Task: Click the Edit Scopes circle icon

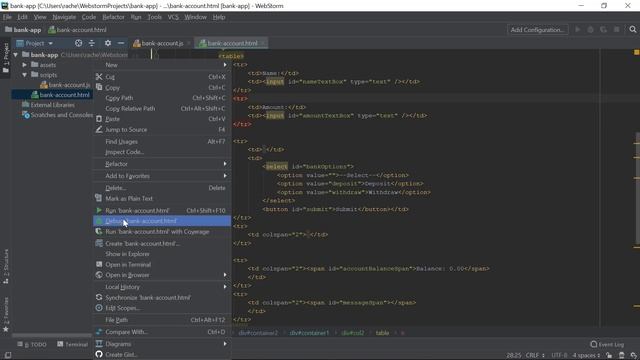Action: [99, 308]
